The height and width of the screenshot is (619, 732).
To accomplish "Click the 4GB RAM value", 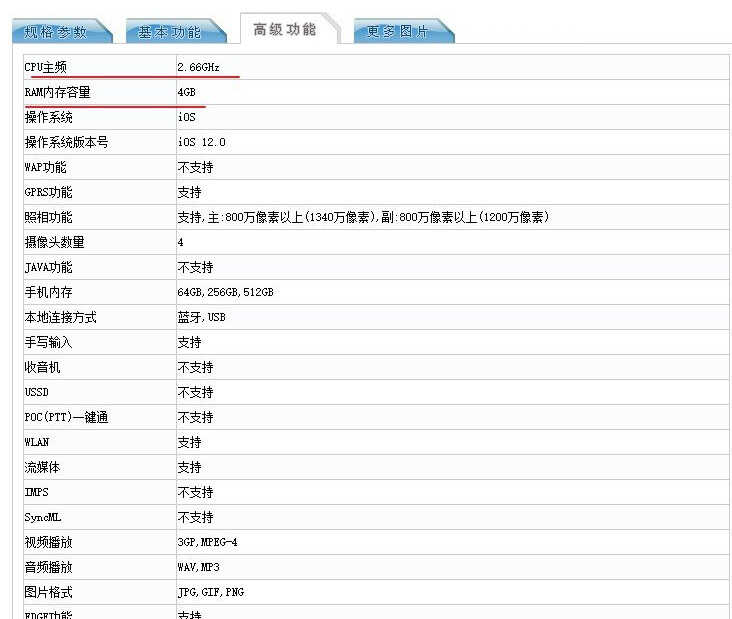I will [186, 93].
